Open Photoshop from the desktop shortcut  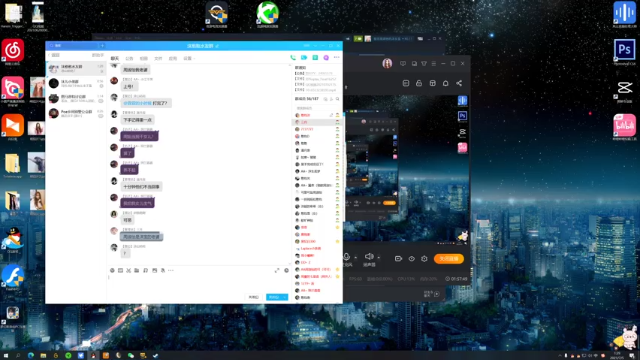pyautogui.click(x=624, y=51)
